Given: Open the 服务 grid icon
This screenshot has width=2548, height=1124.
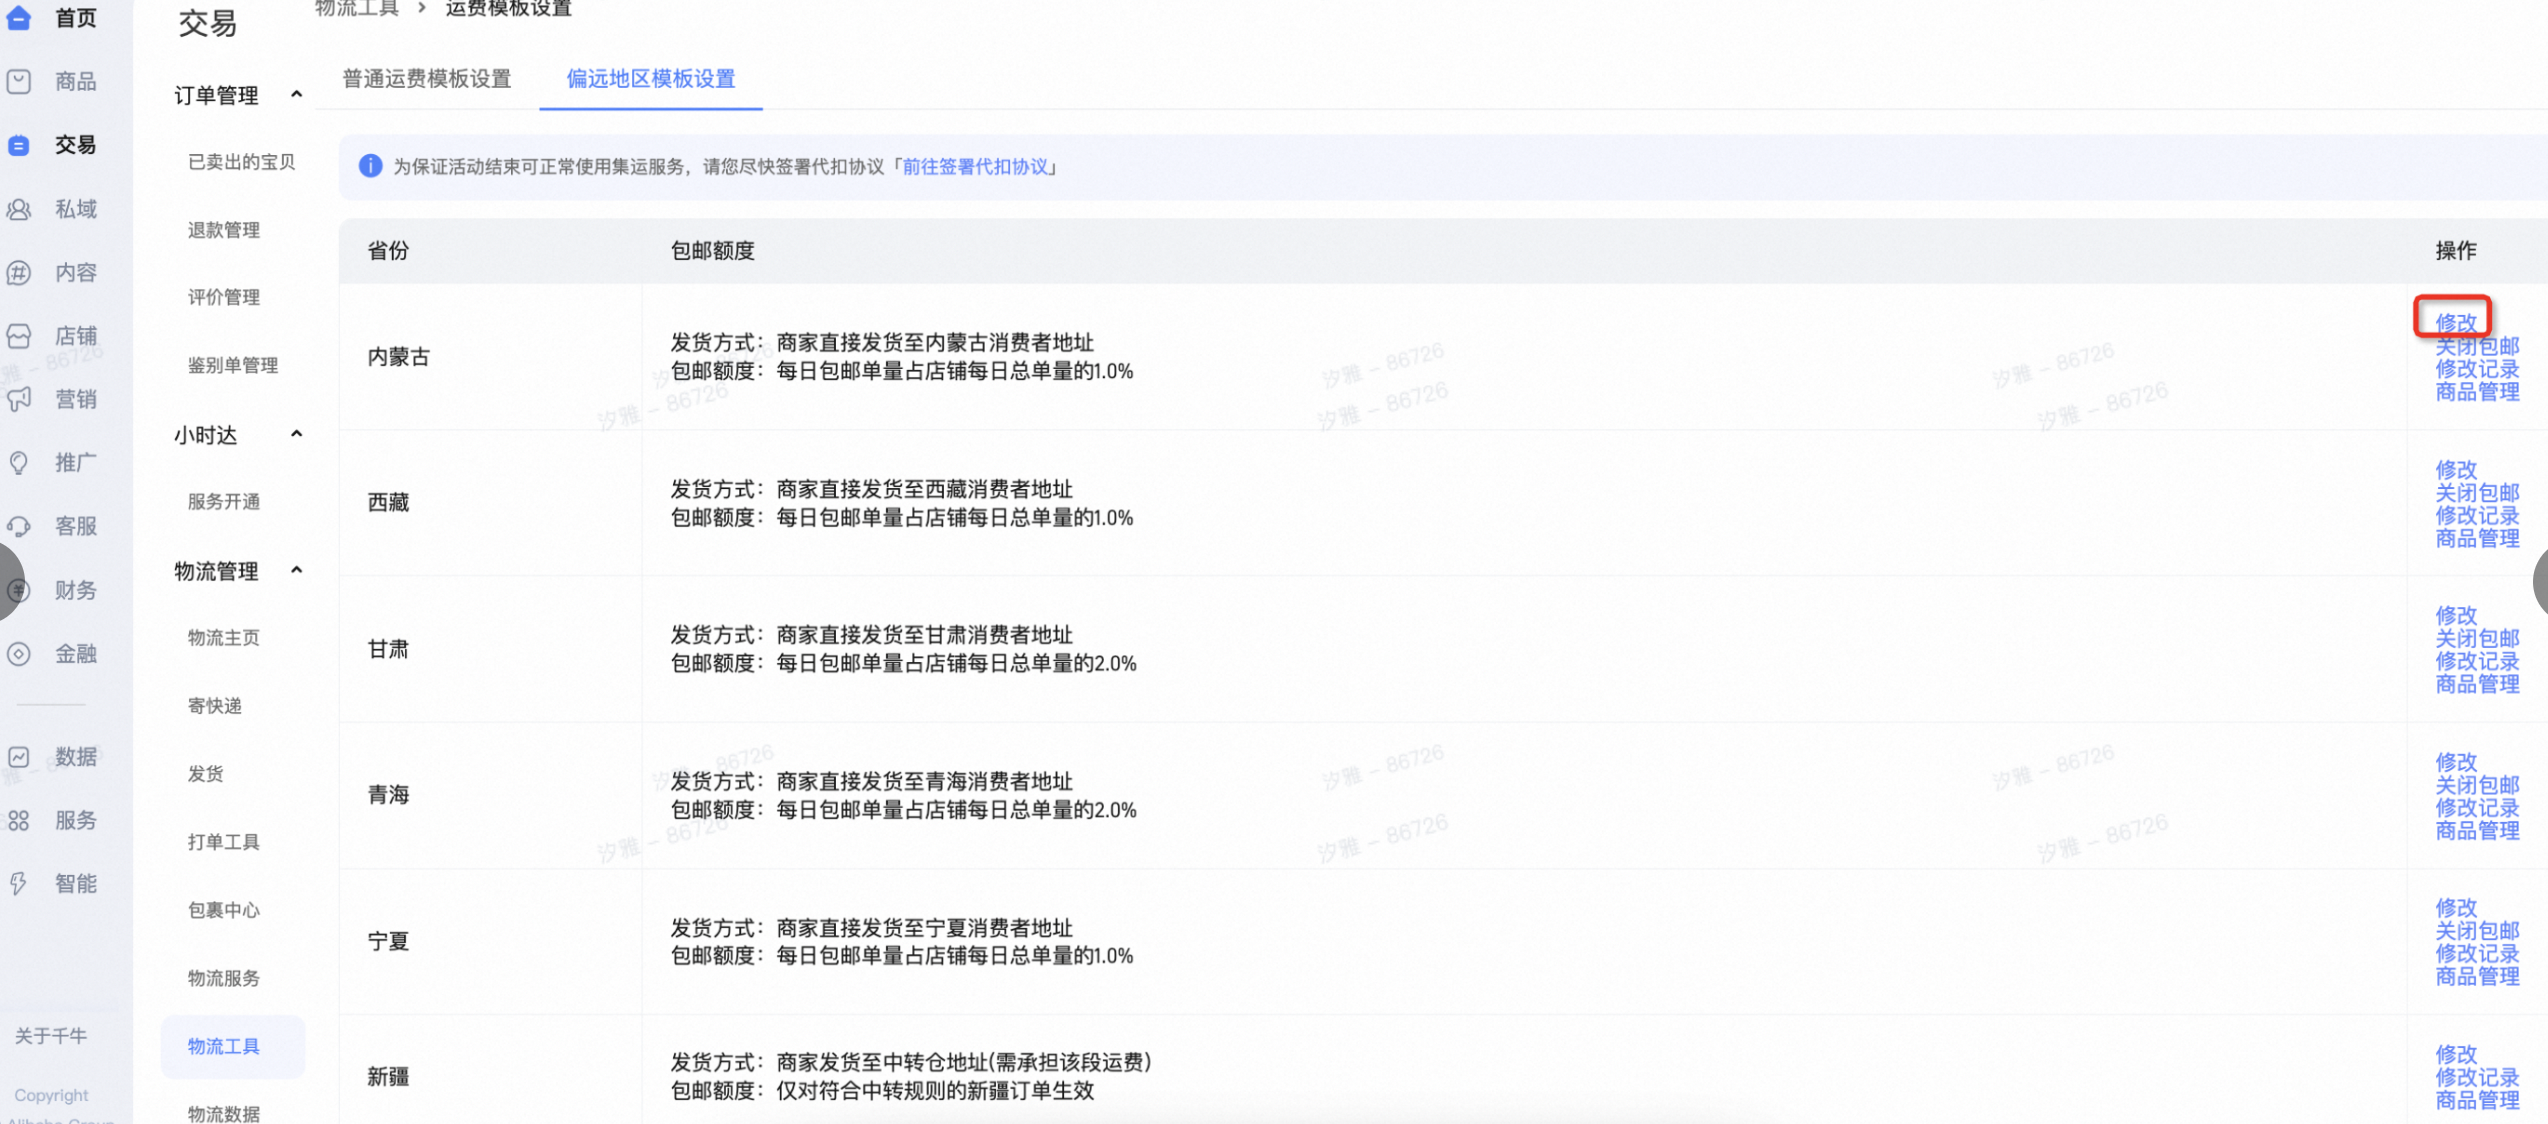Looking at the screenshot, I should [x=19, y=821].
